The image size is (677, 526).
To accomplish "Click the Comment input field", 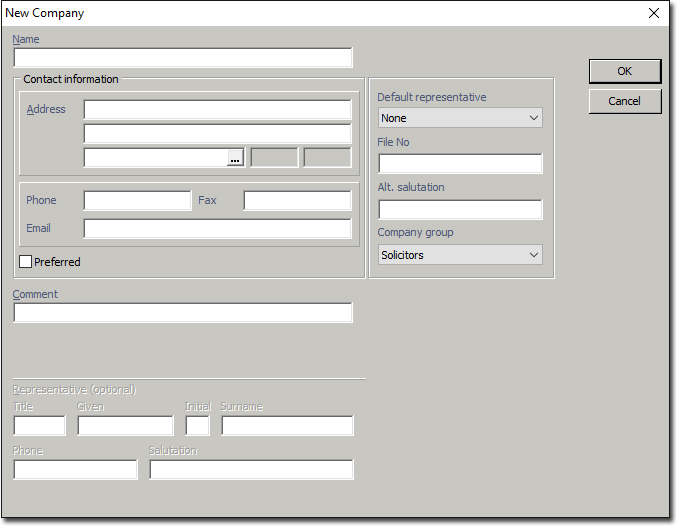I will (183, 313).
